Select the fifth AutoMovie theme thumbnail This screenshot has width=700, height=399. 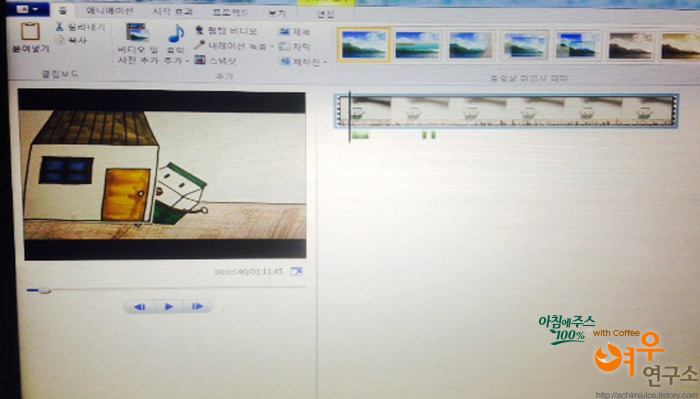[x=578, y=45]
